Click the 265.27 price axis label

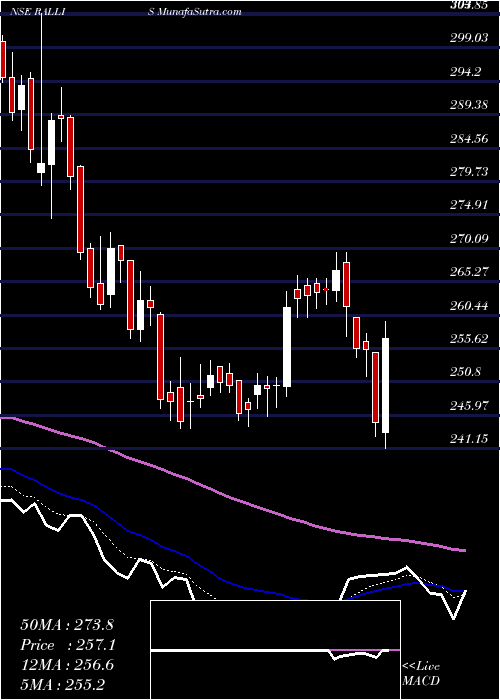tap(469, 272)
